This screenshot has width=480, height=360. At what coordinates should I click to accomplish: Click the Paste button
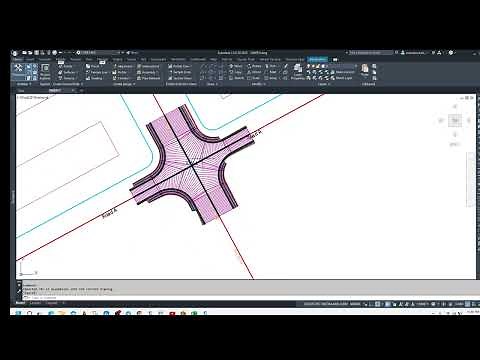[x=365, y=71]
